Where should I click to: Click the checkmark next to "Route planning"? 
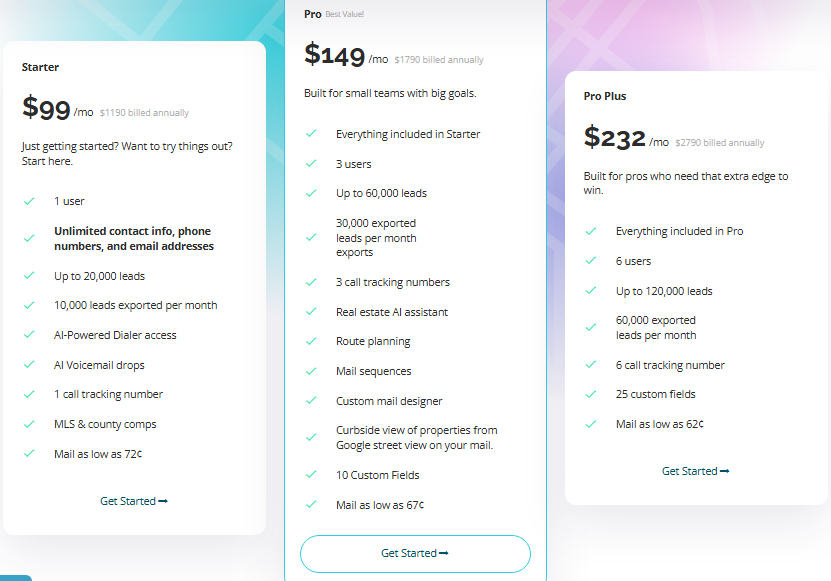pos(312,340)
